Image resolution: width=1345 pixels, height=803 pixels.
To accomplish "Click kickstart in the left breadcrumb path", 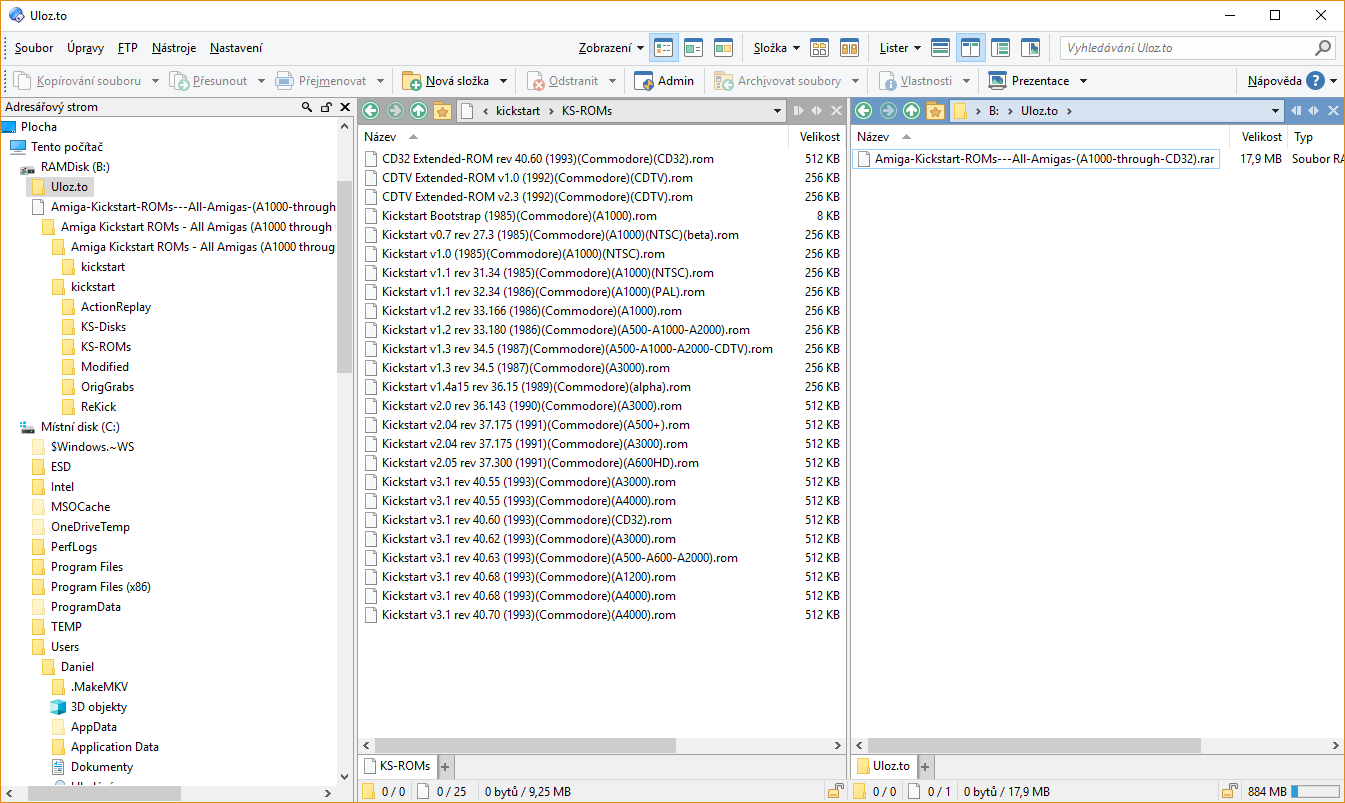I will pos(516,111).
